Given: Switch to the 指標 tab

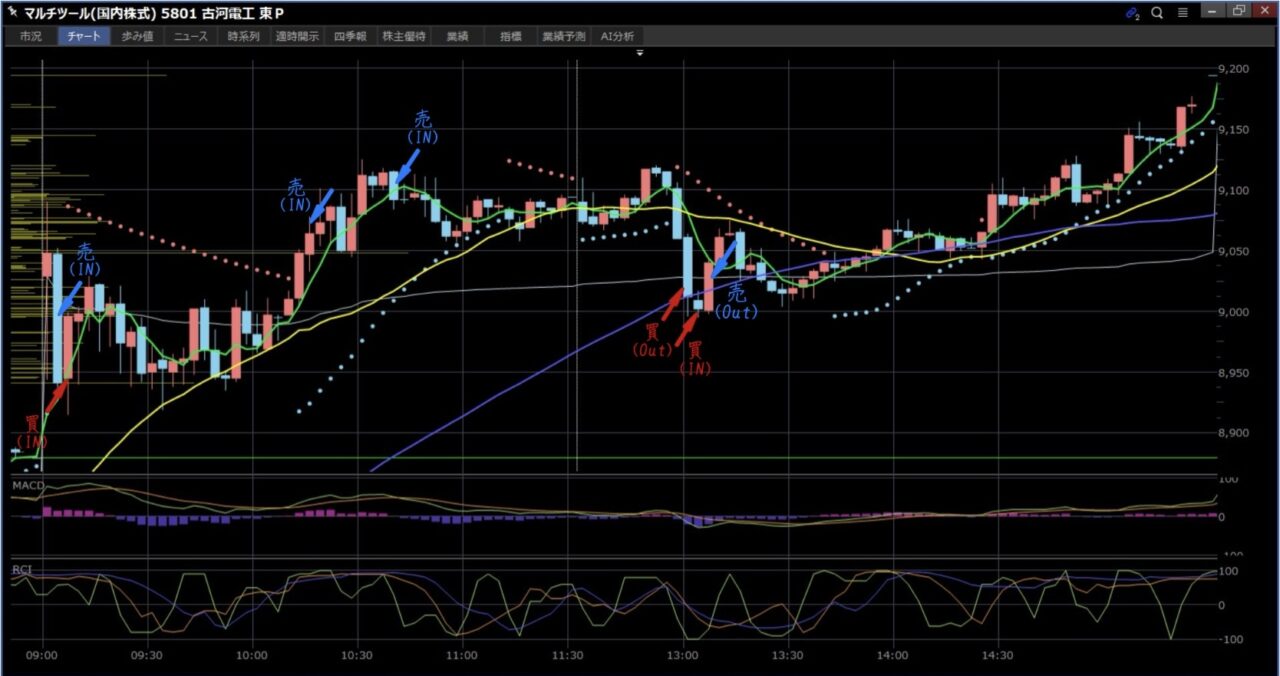Looking at the screenshot, I should click(510, 36).
